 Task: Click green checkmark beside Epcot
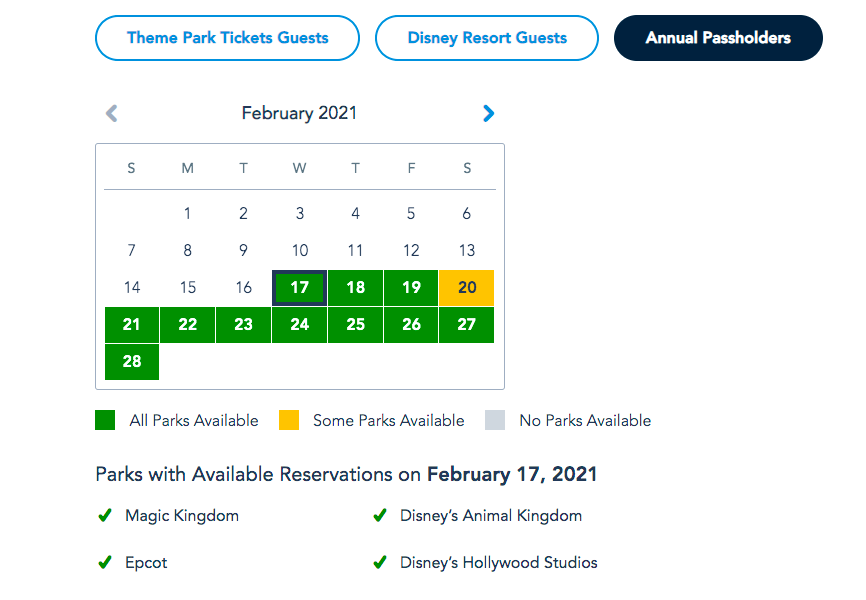pyautogui.click(x=104, y=563)
